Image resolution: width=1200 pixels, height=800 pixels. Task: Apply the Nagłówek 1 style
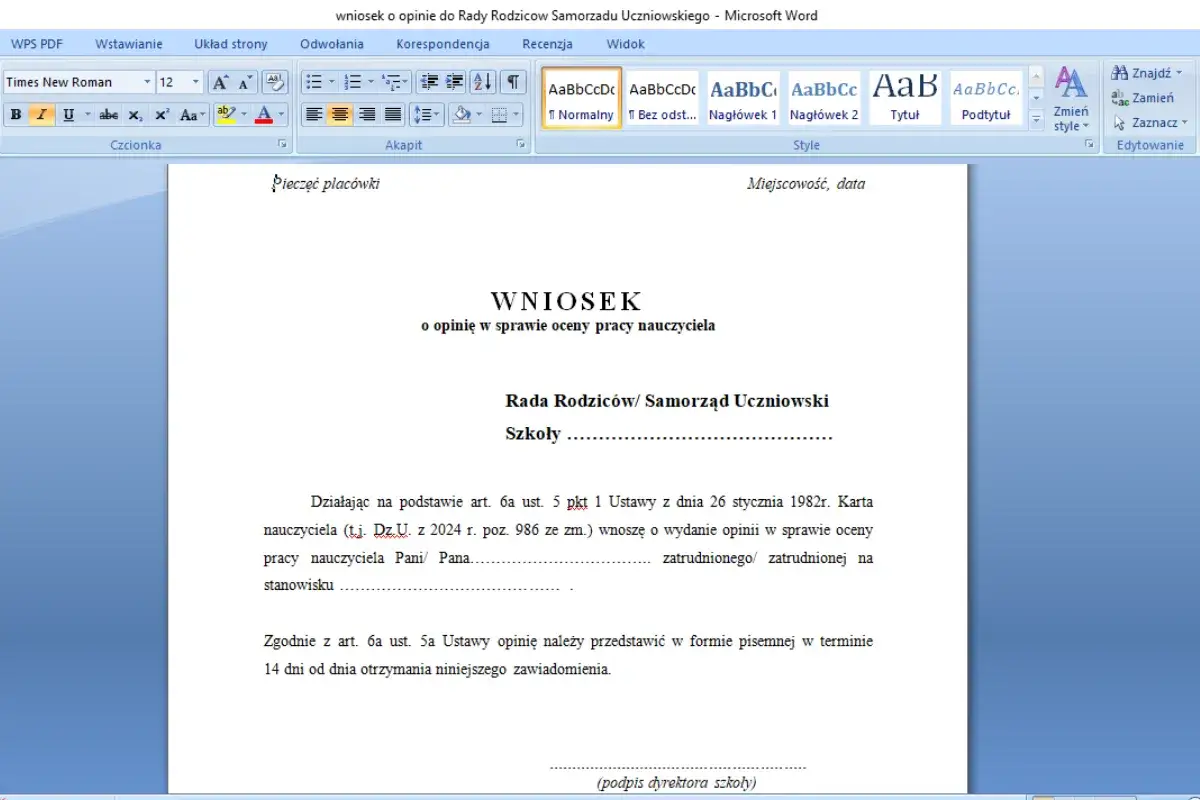pyautogui.click(x=743, y=98)
